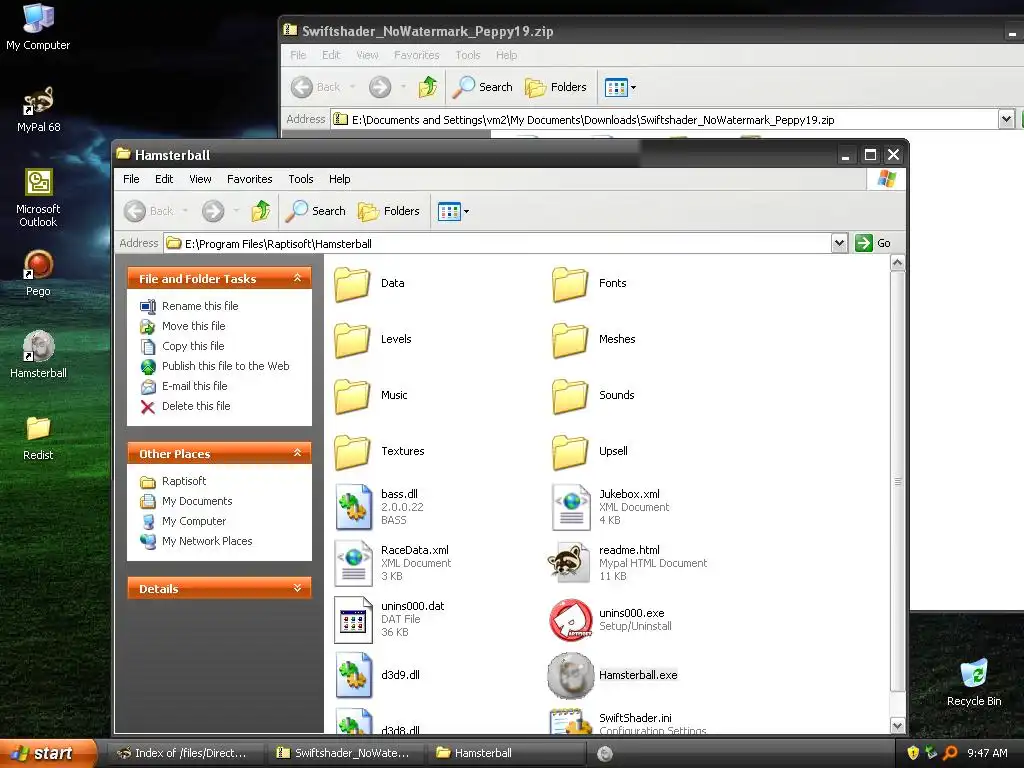This screenshot has width=1024, height=768.
Task: Open the Forward history dropdown arrow in Hamsterball
Action: coord(236,211)
